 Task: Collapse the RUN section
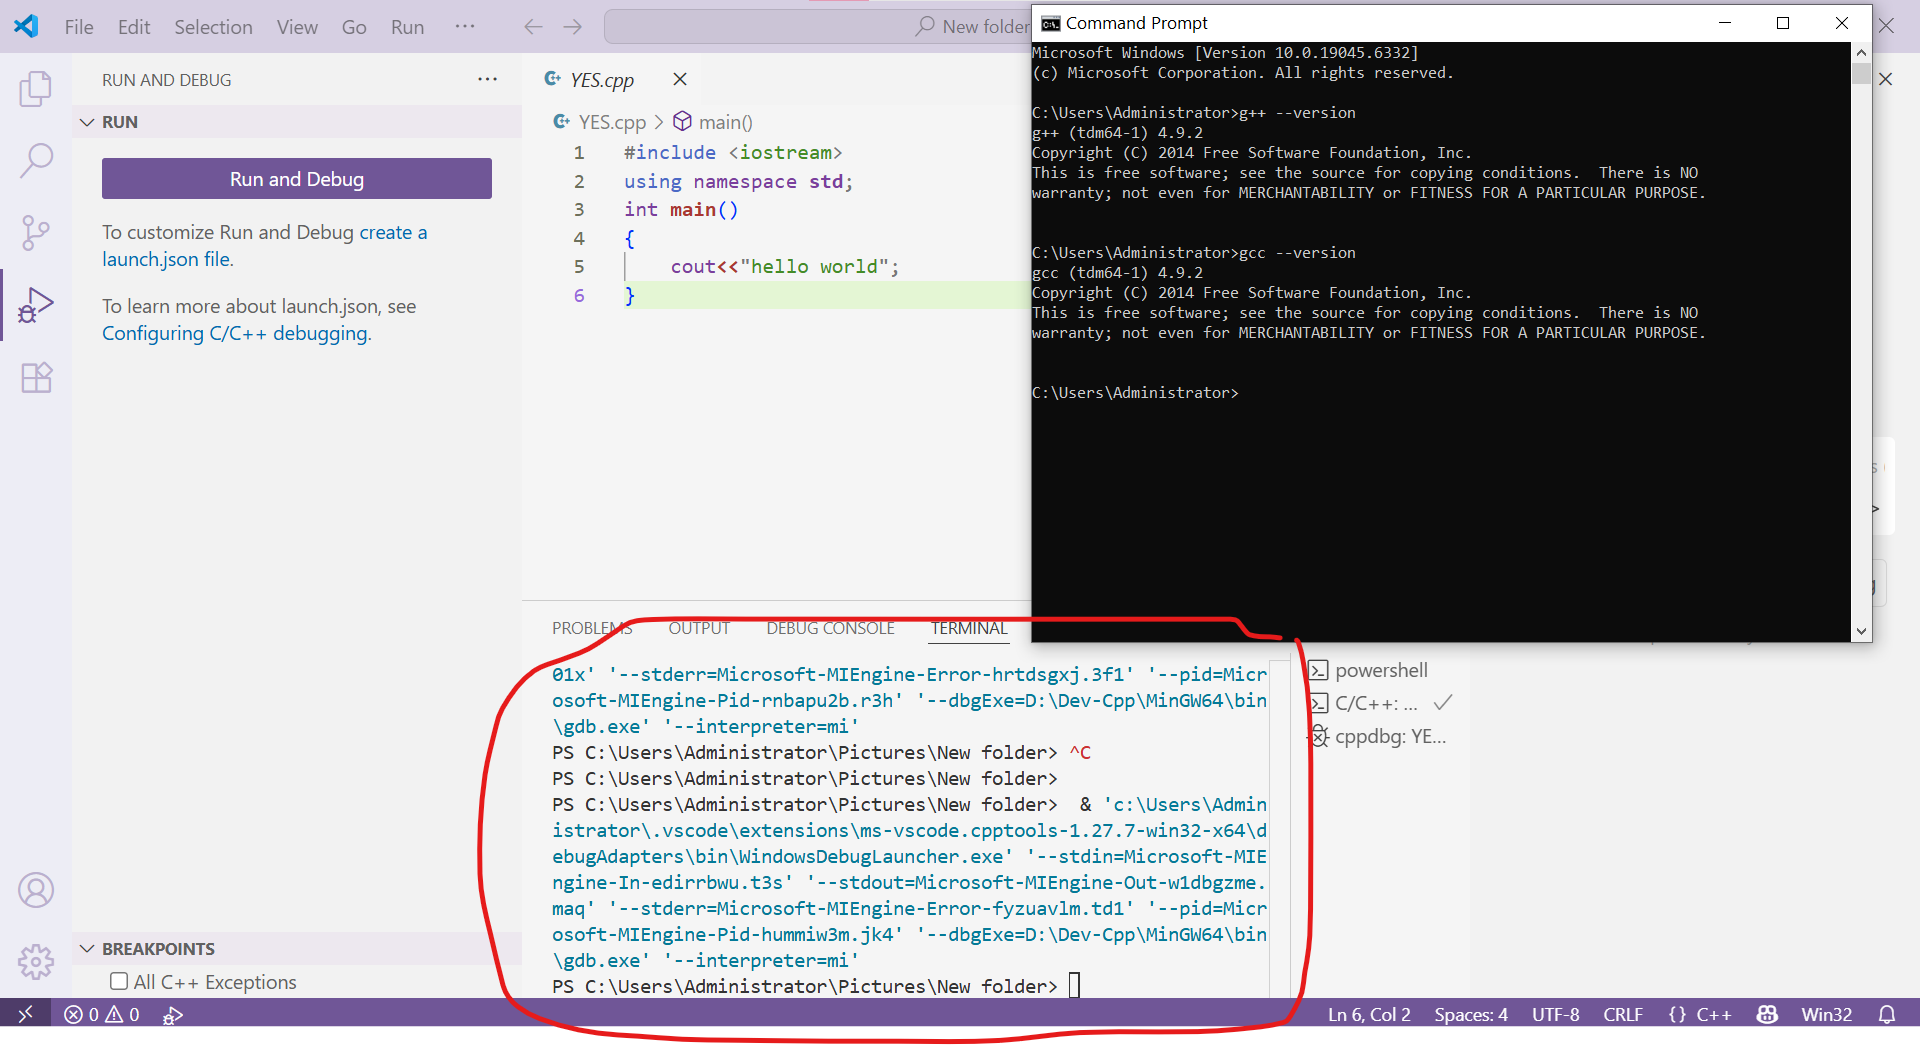pos(88,122)
